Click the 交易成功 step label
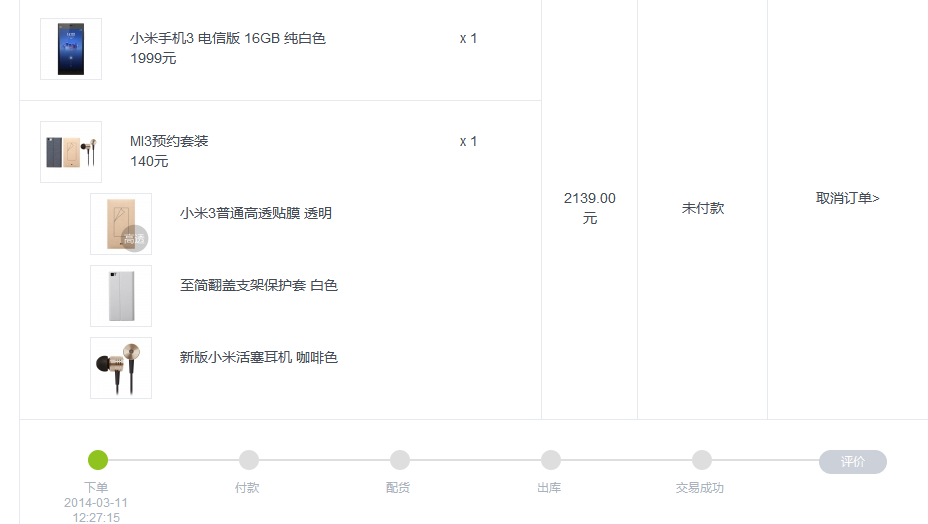The width and height of the screenshot is (928, 524). pos(700,488)
